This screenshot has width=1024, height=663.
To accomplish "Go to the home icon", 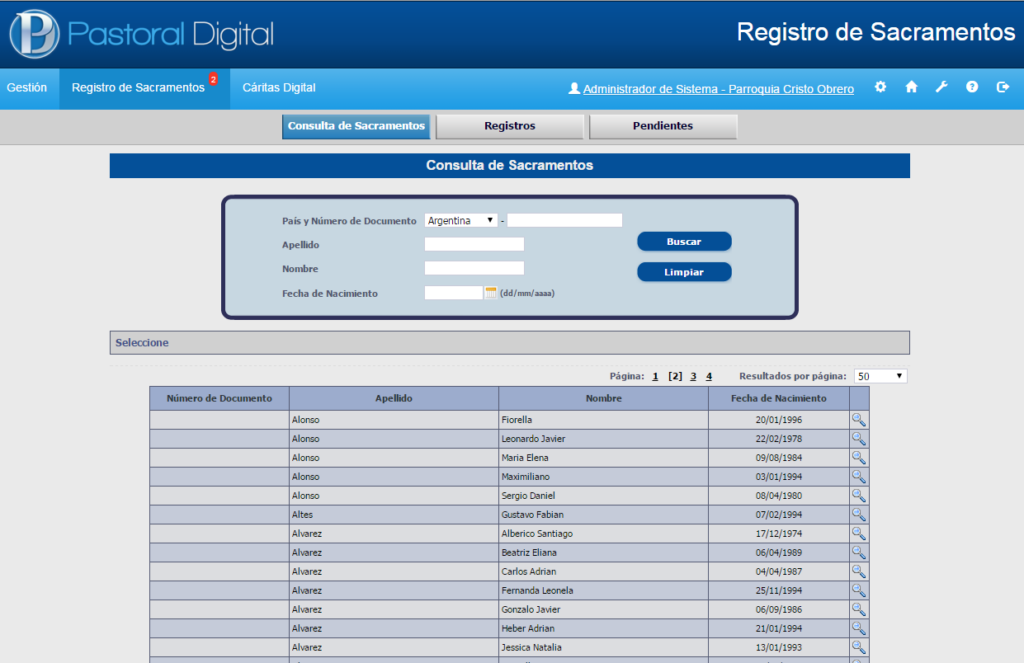I will click(x=911, y=87).
